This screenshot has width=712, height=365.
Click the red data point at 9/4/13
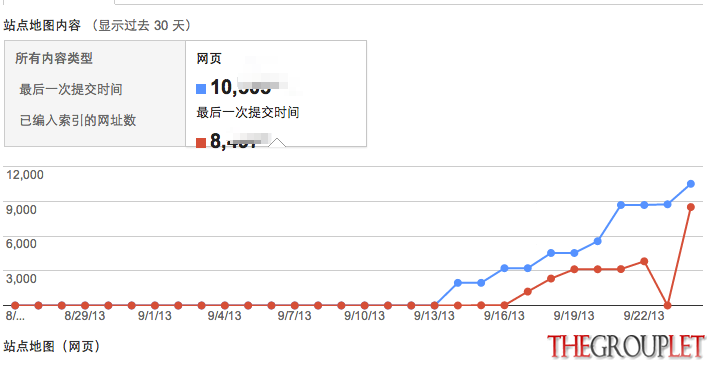(225, 306)
